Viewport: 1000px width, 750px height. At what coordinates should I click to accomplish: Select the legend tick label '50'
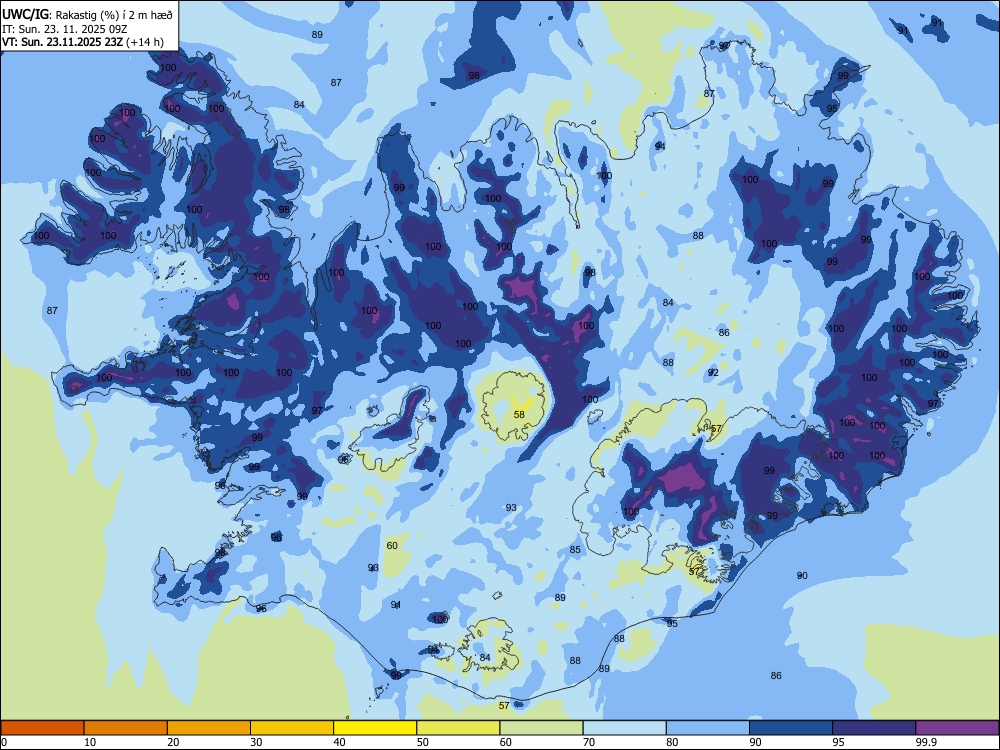tap(423, 742)
